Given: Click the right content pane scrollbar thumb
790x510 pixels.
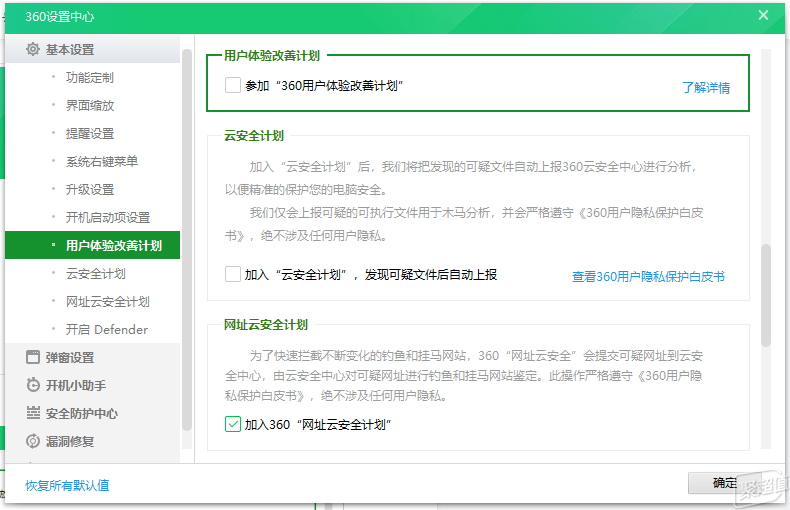Looking at the screenshot, I should pyautogui.click(x=766, y=295).
